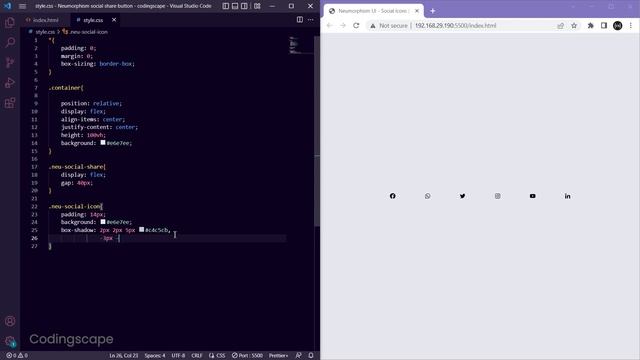Click the editor vertical scrollbar
640x360 pixels.
(x=317, y=131)
